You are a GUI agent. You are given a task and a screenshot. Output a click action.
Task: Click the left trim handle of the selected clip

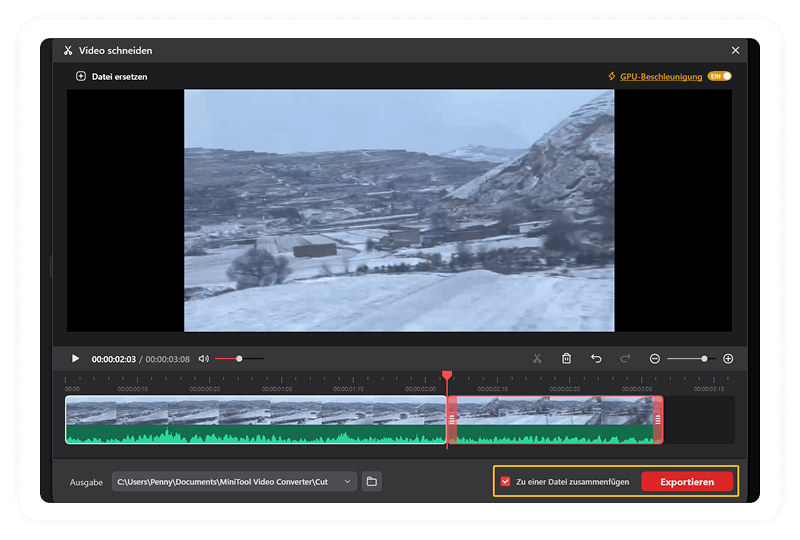coord(452,420)
